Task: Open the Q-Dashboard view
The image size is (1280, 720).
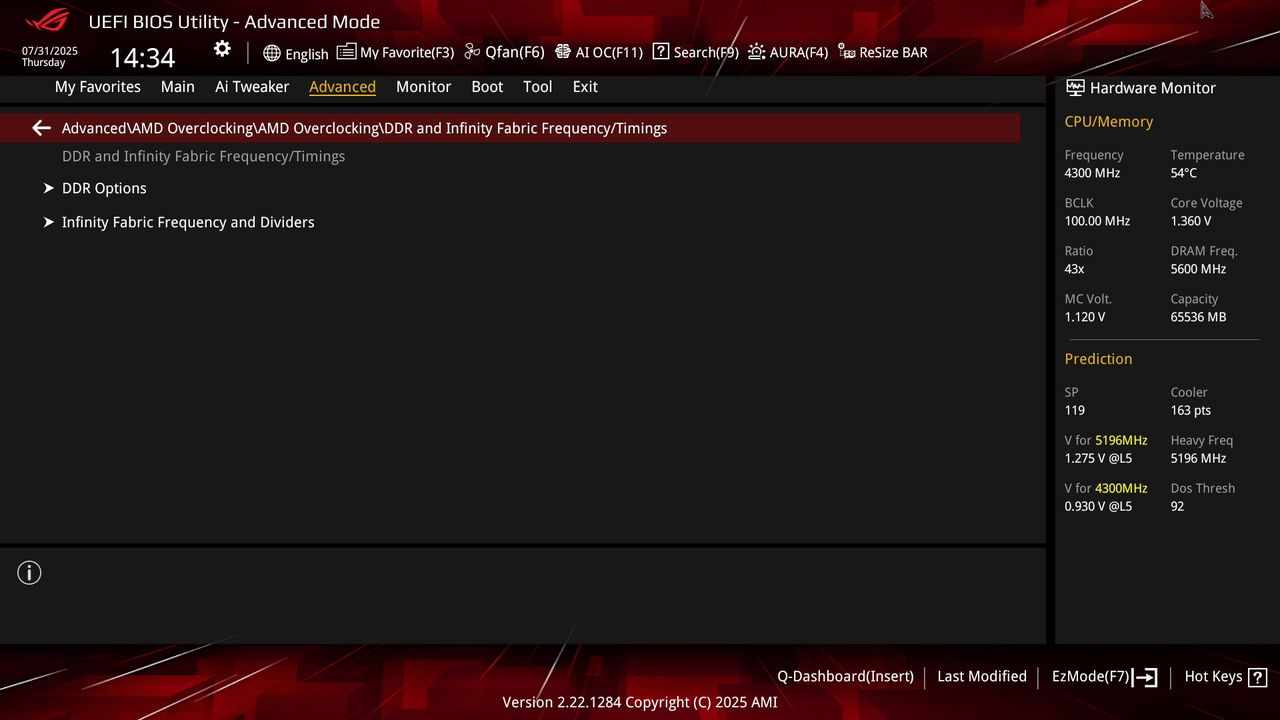Action: 845,677
